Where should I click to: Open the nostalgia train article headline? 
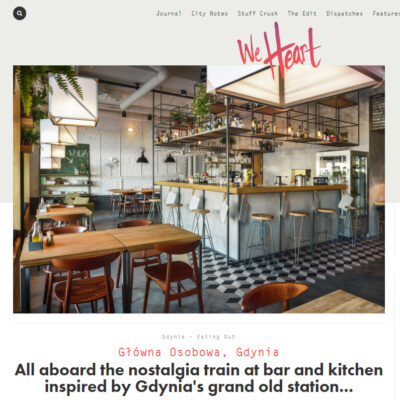[199, 378]
